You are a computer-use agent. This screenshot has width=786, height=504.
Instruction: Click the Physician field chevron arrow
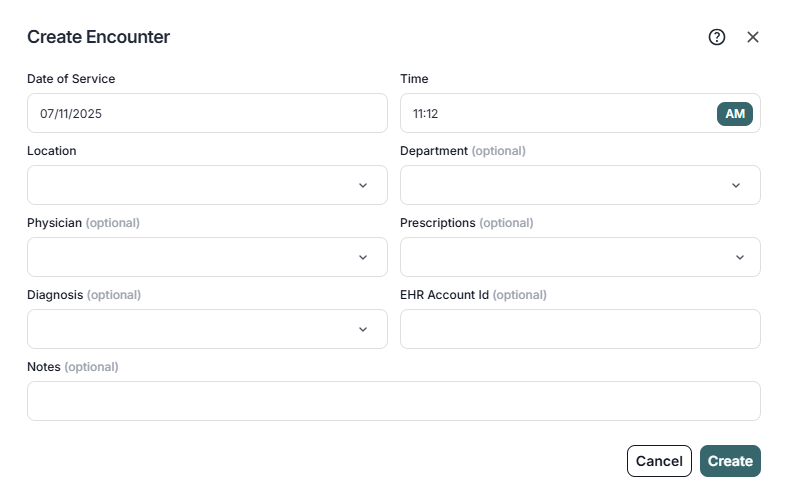363,257
